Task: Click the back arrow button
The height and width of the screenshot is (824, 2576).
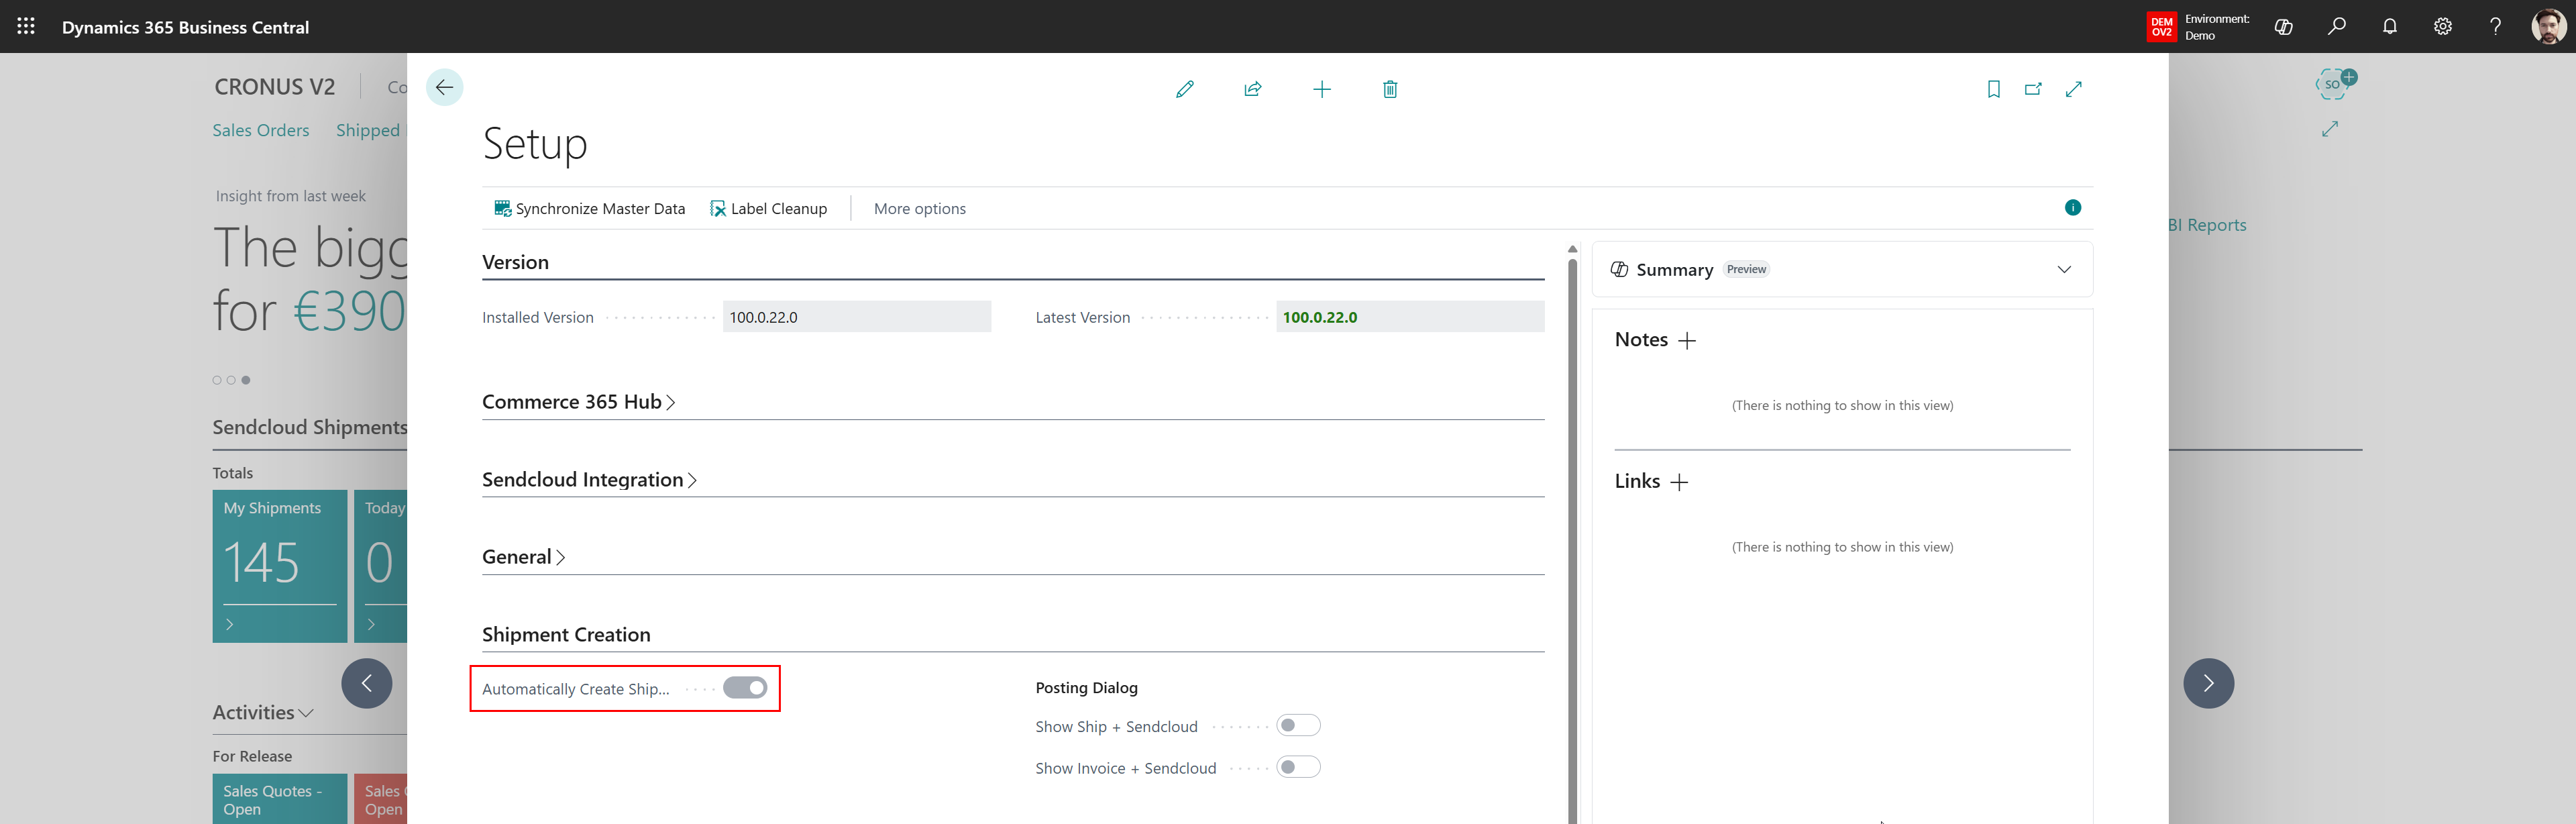Action: click(444, 87)
